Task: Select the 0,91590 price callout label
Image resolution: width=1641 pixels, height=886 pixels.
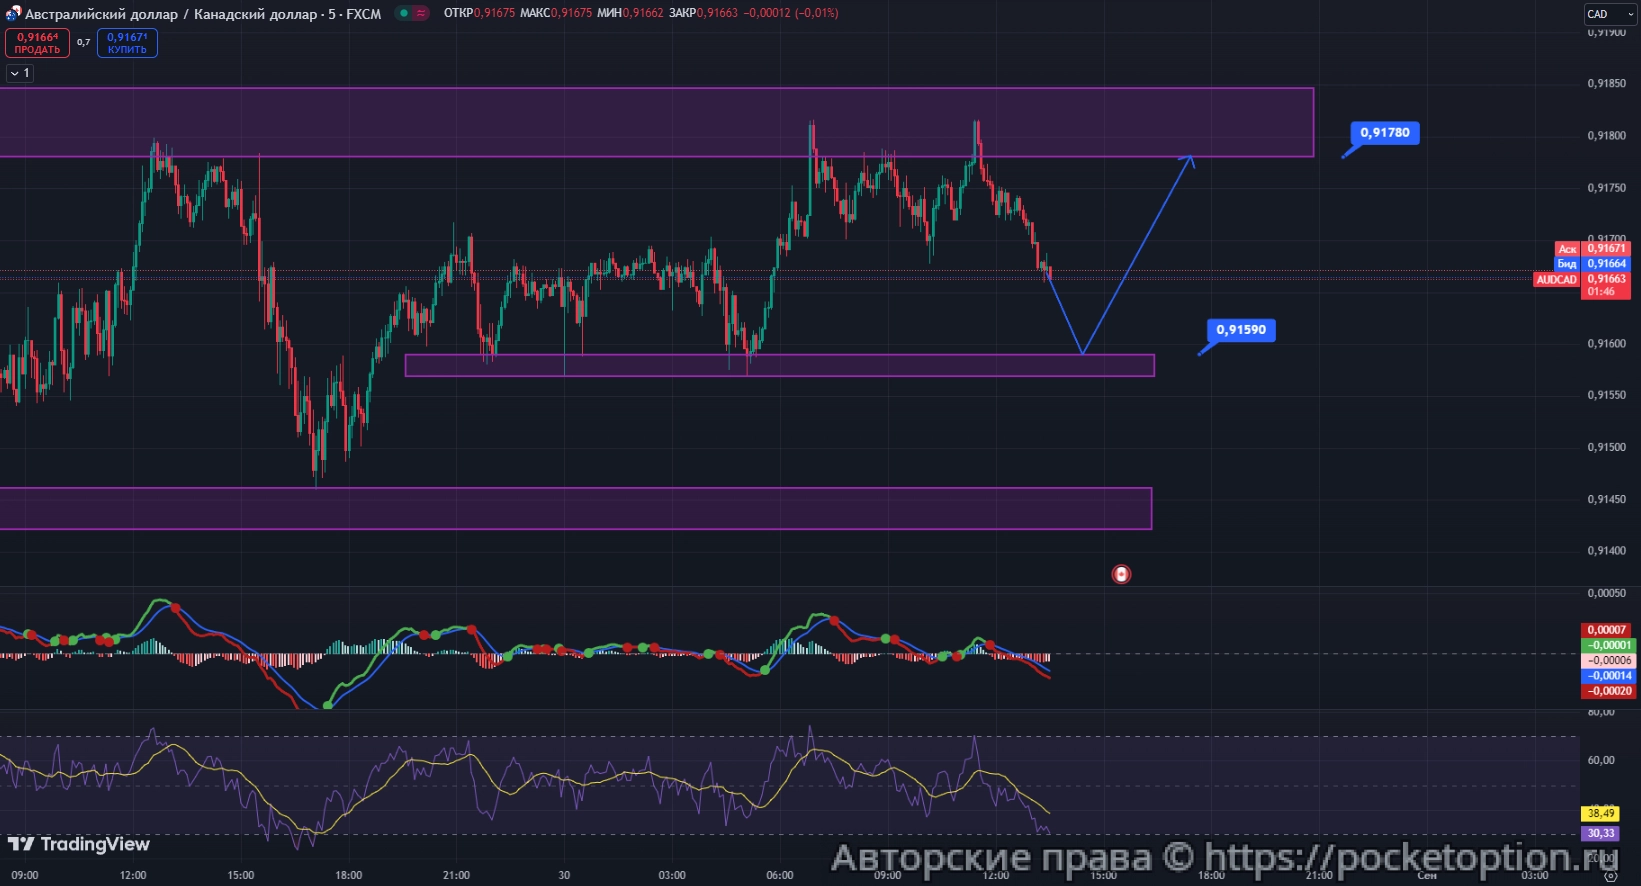Action: click(x=1240, y=330)
